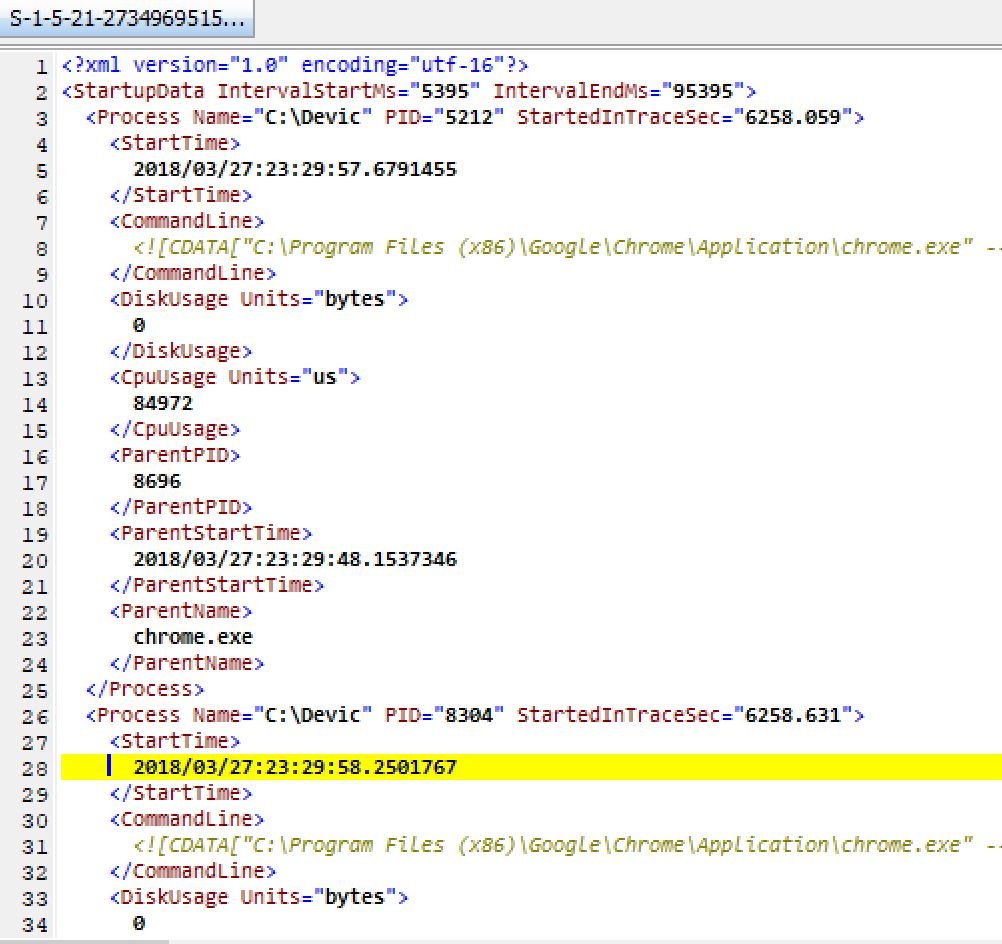Click CPU usage value 84972
Screen dimensions: 1002x944
162,403
